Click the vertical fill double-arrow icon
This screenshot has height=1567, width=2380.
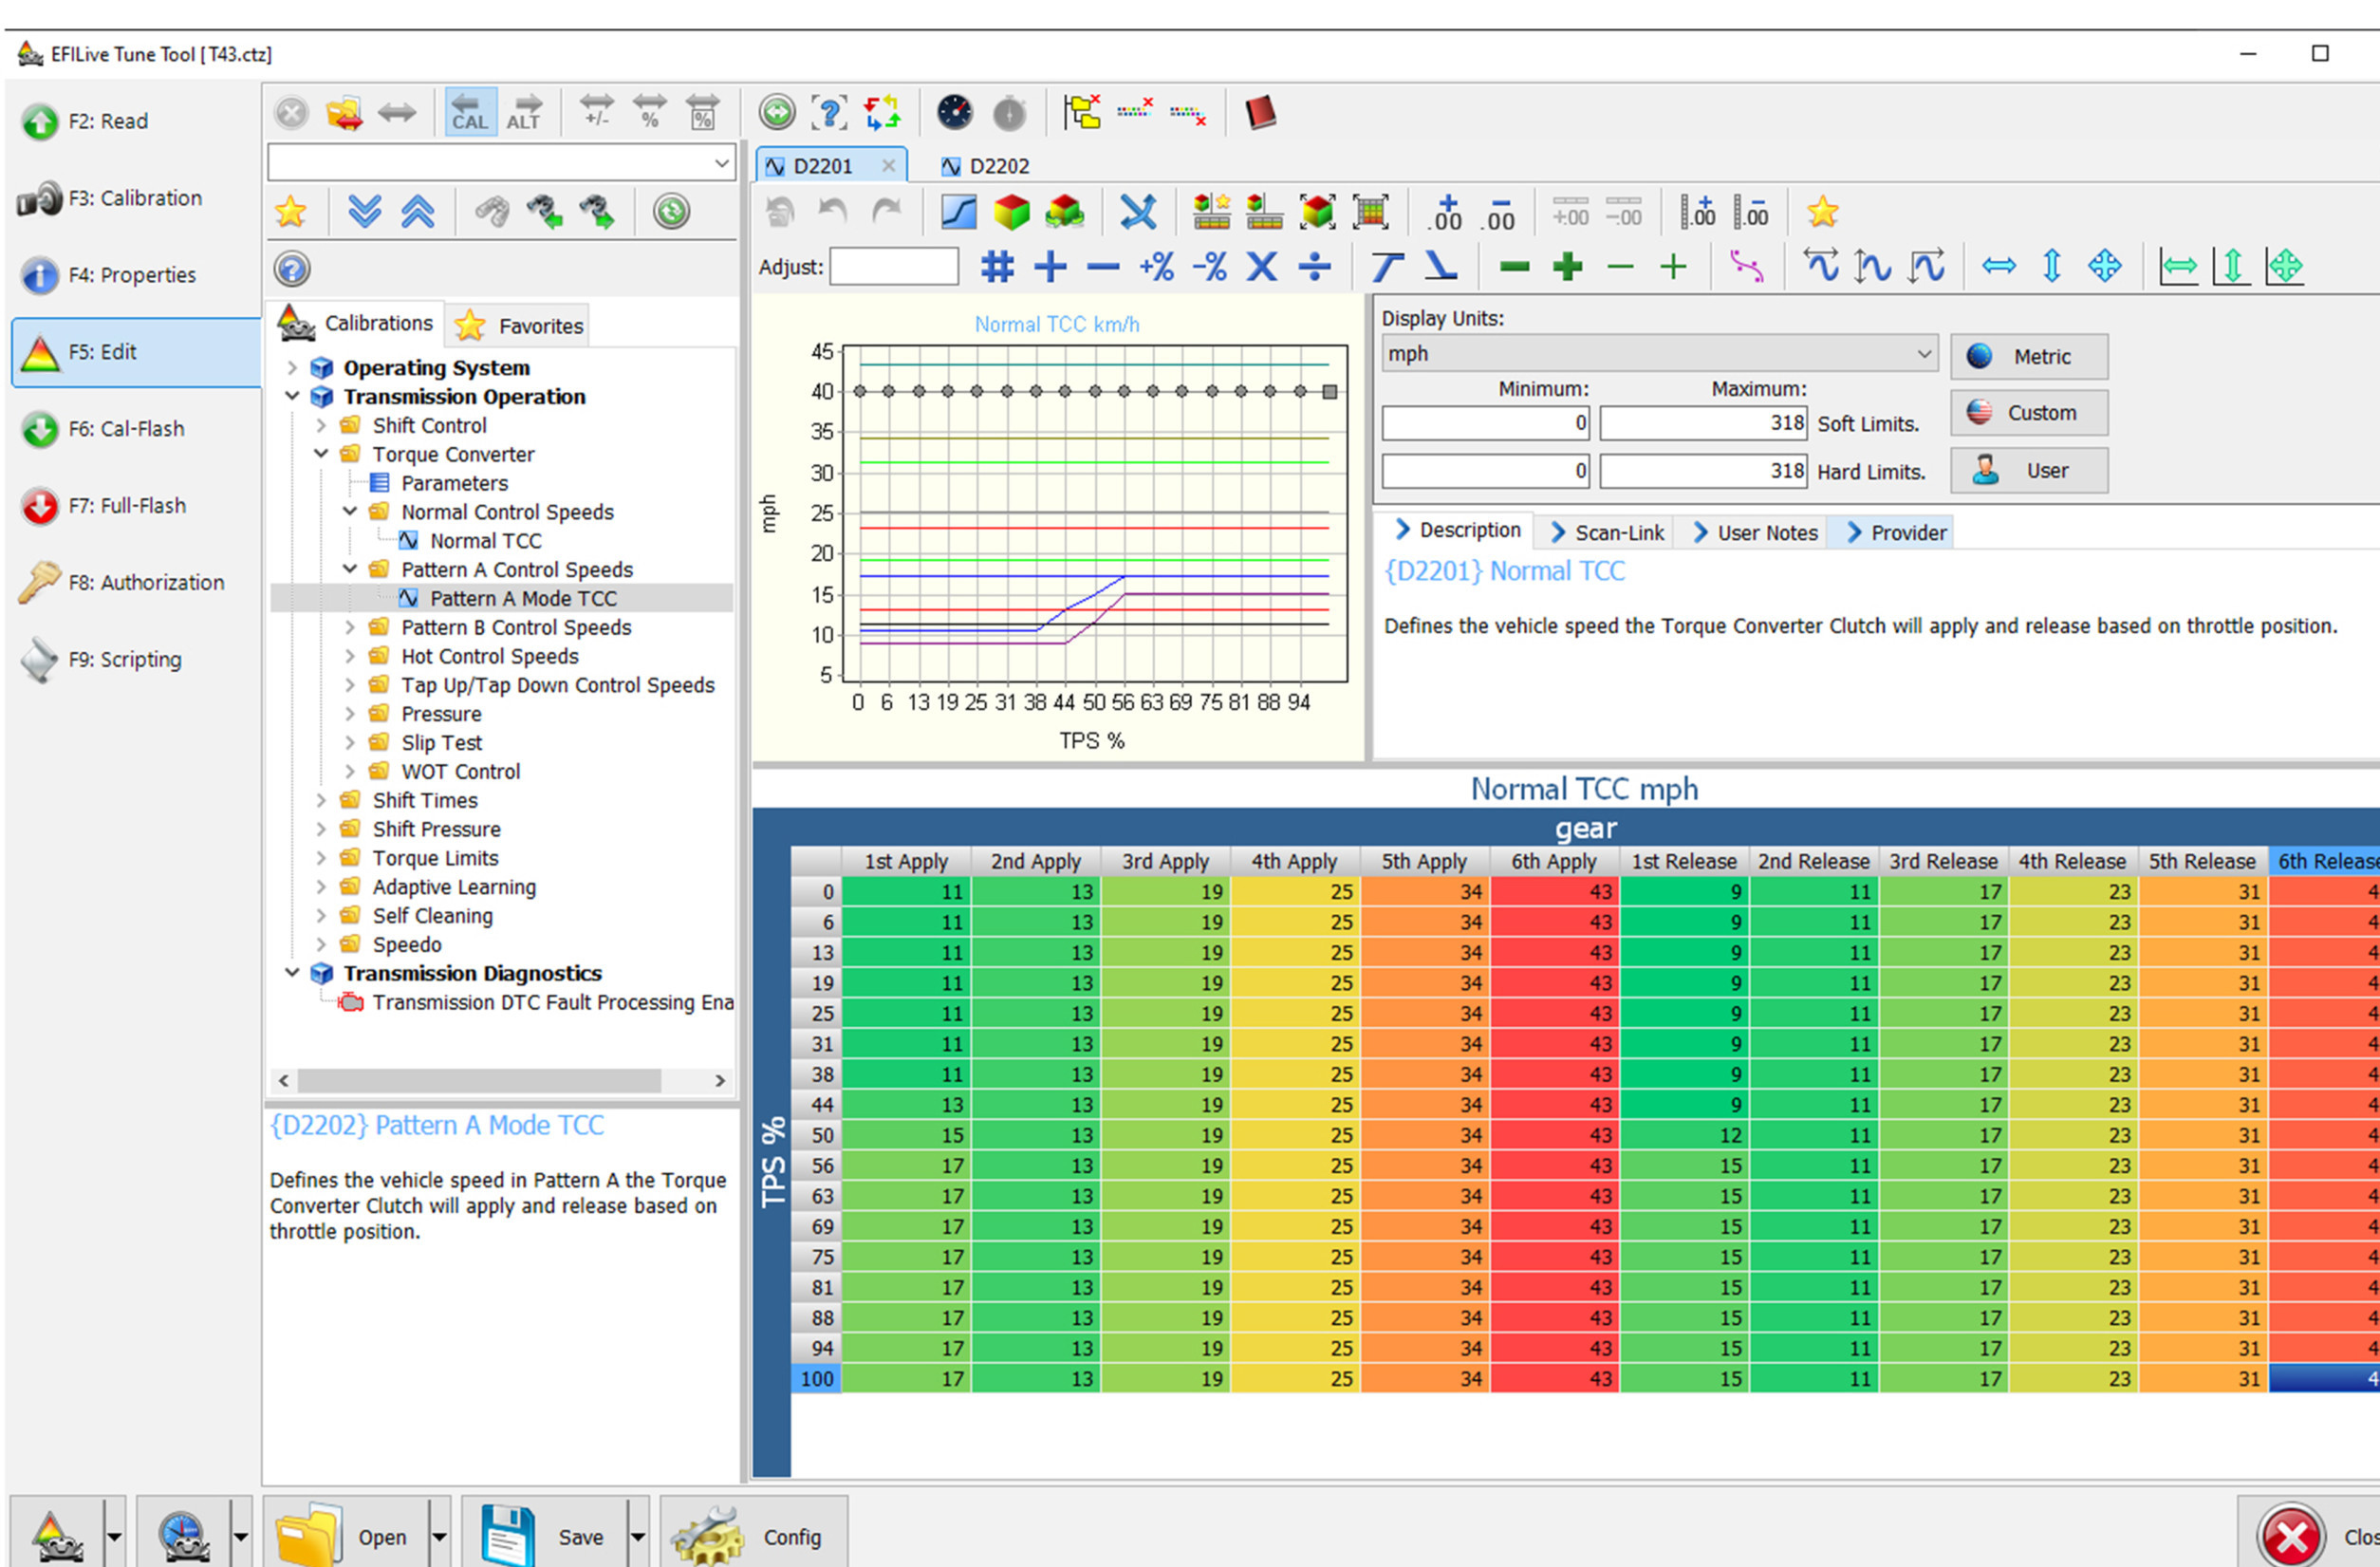click(2051, 266)
